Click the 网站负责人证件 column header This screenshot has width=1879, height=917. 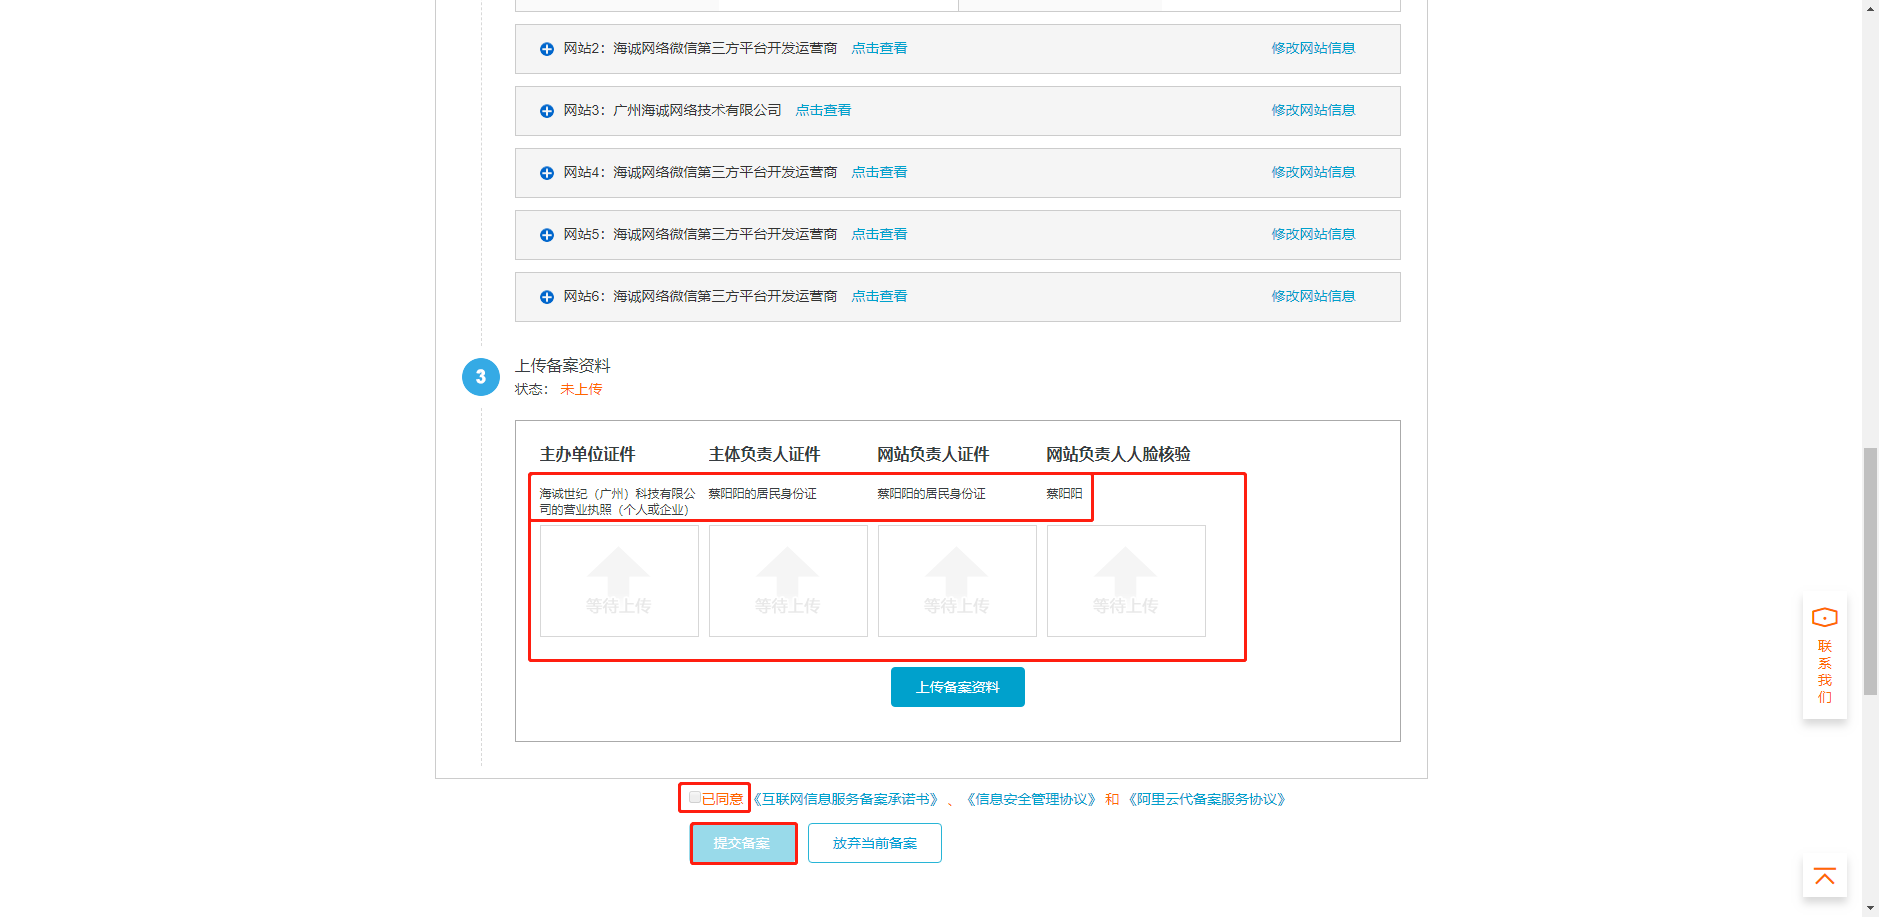tap(934, 454)
